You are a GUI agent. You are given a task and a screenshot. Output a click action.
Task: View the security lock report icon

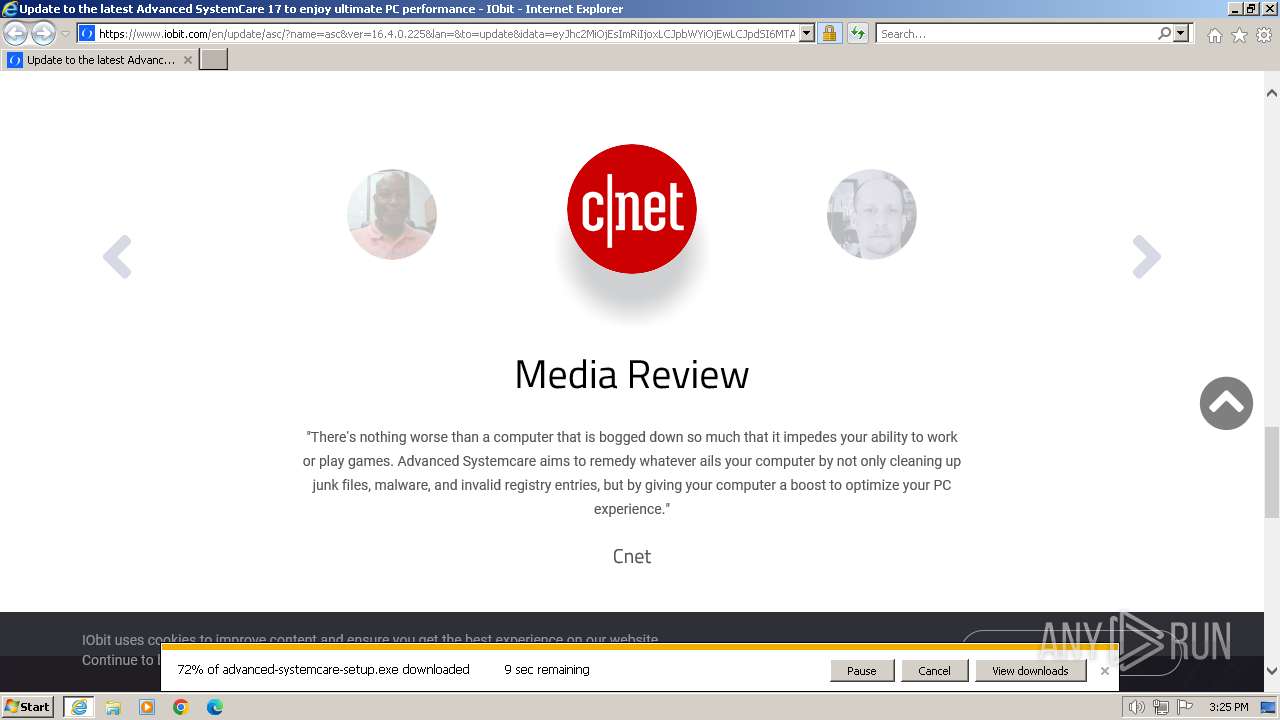829,34
